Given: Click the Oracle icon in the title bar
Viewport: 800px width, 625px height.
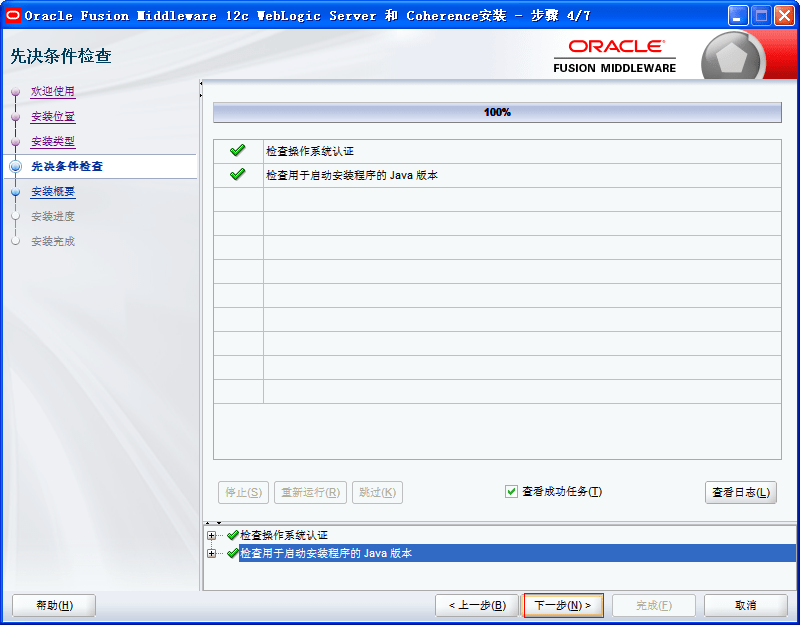Looking at the screenshot, I should pyautogui.click(x=12, y=15).
